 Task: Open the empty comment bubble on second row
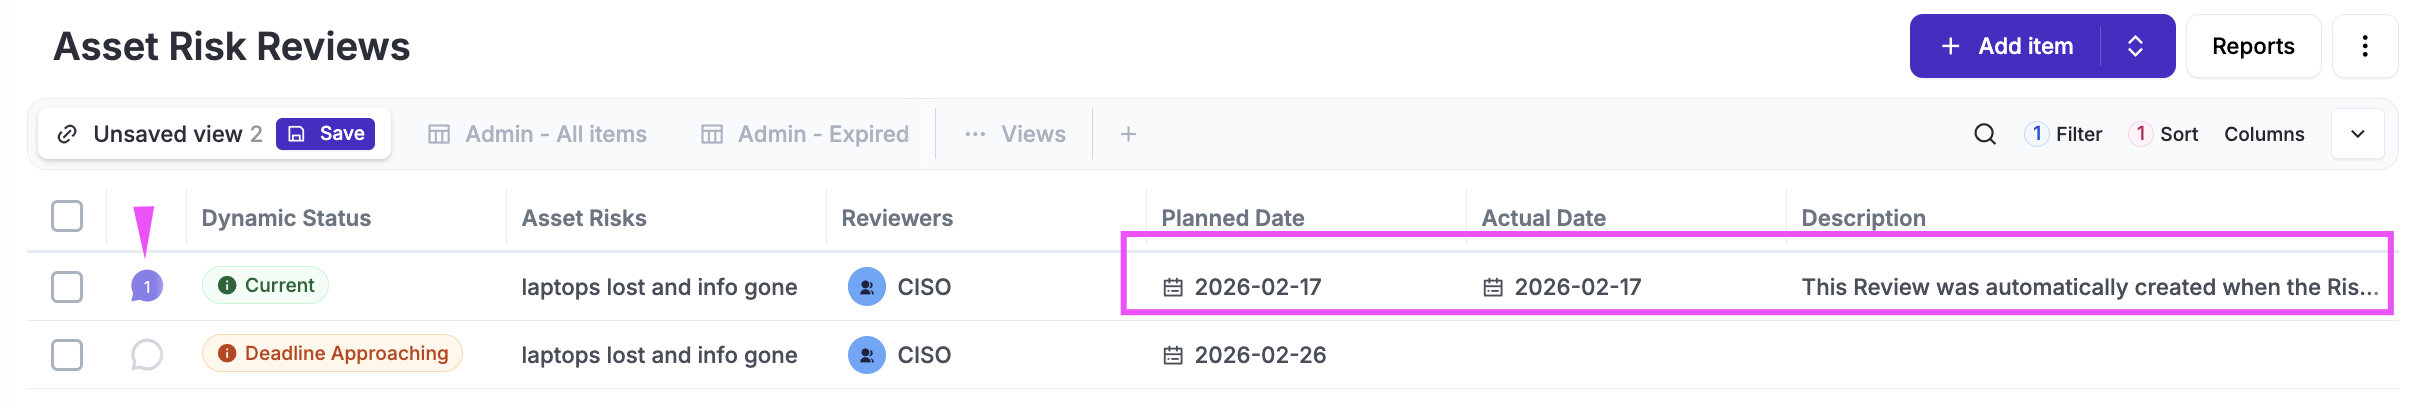pos(147,355)
